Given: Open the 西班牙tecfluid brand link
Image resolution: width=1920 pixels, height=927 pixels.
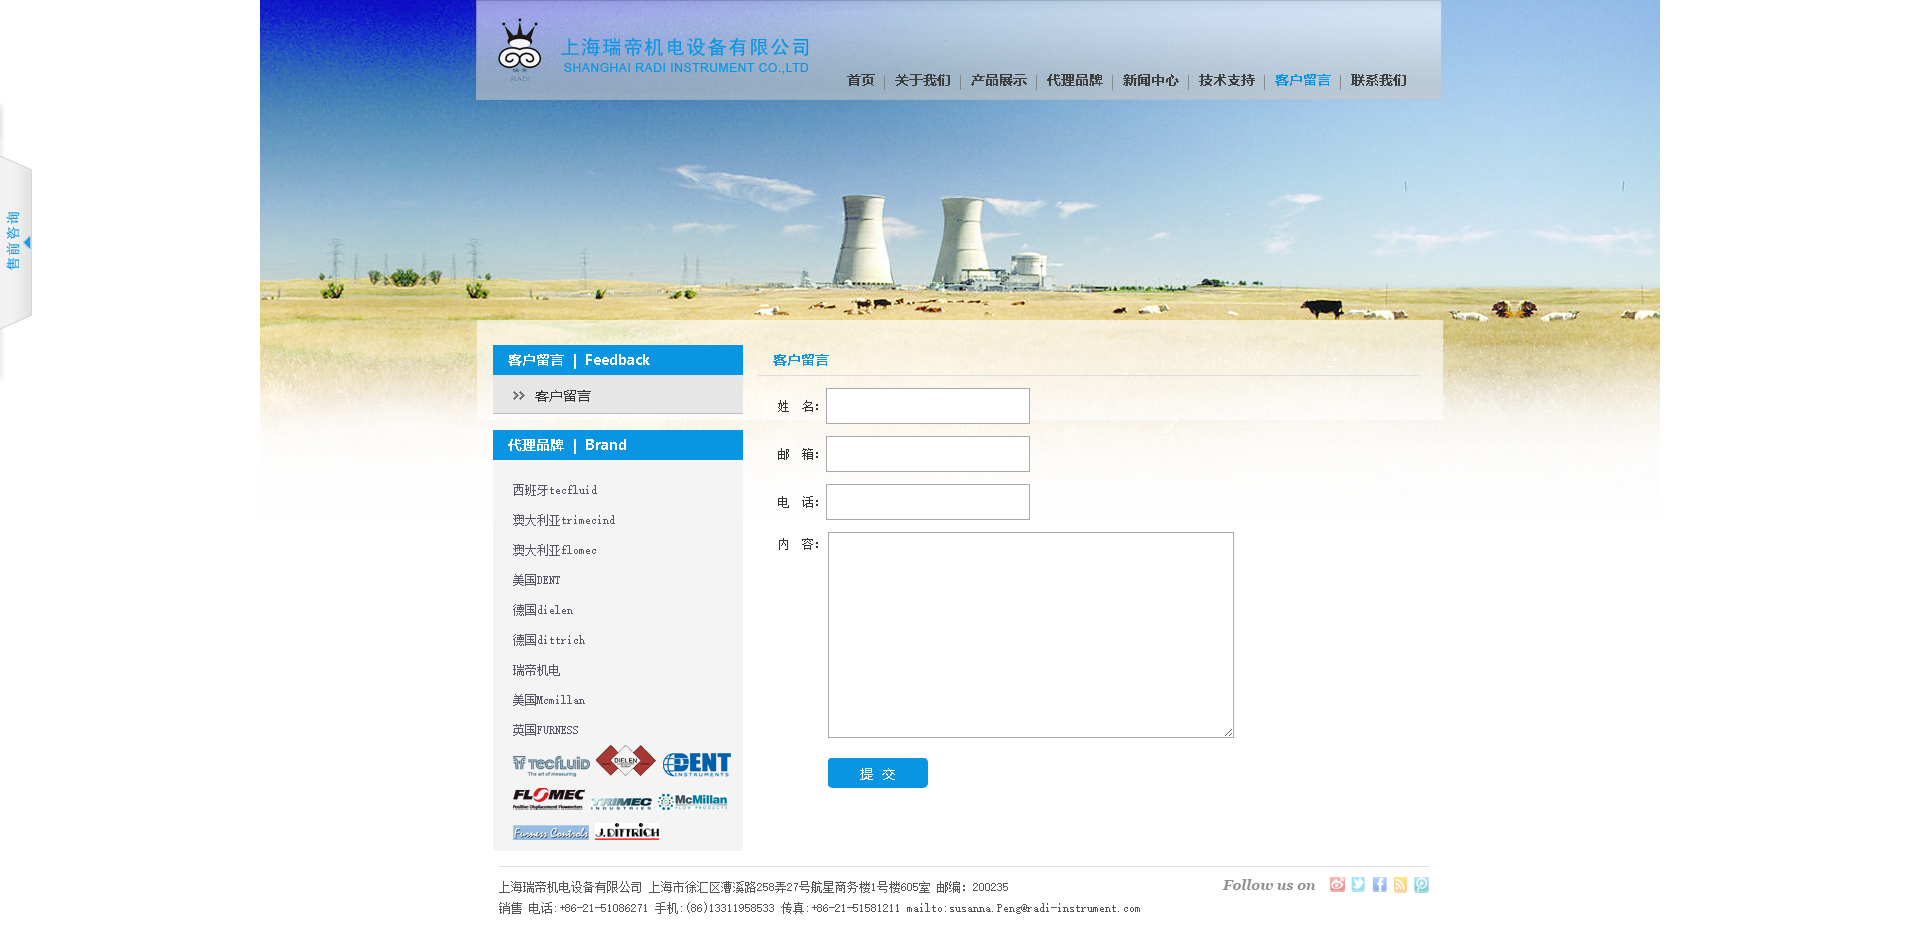Looking at the screenshot, I should click(x=555, y=490).
